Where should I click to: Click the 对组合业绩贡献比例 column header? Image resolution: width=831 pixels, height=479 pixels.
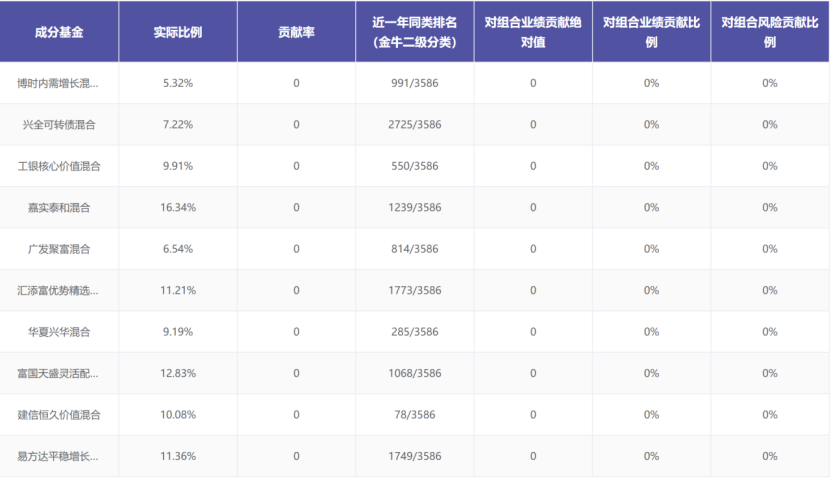(651, 32)
